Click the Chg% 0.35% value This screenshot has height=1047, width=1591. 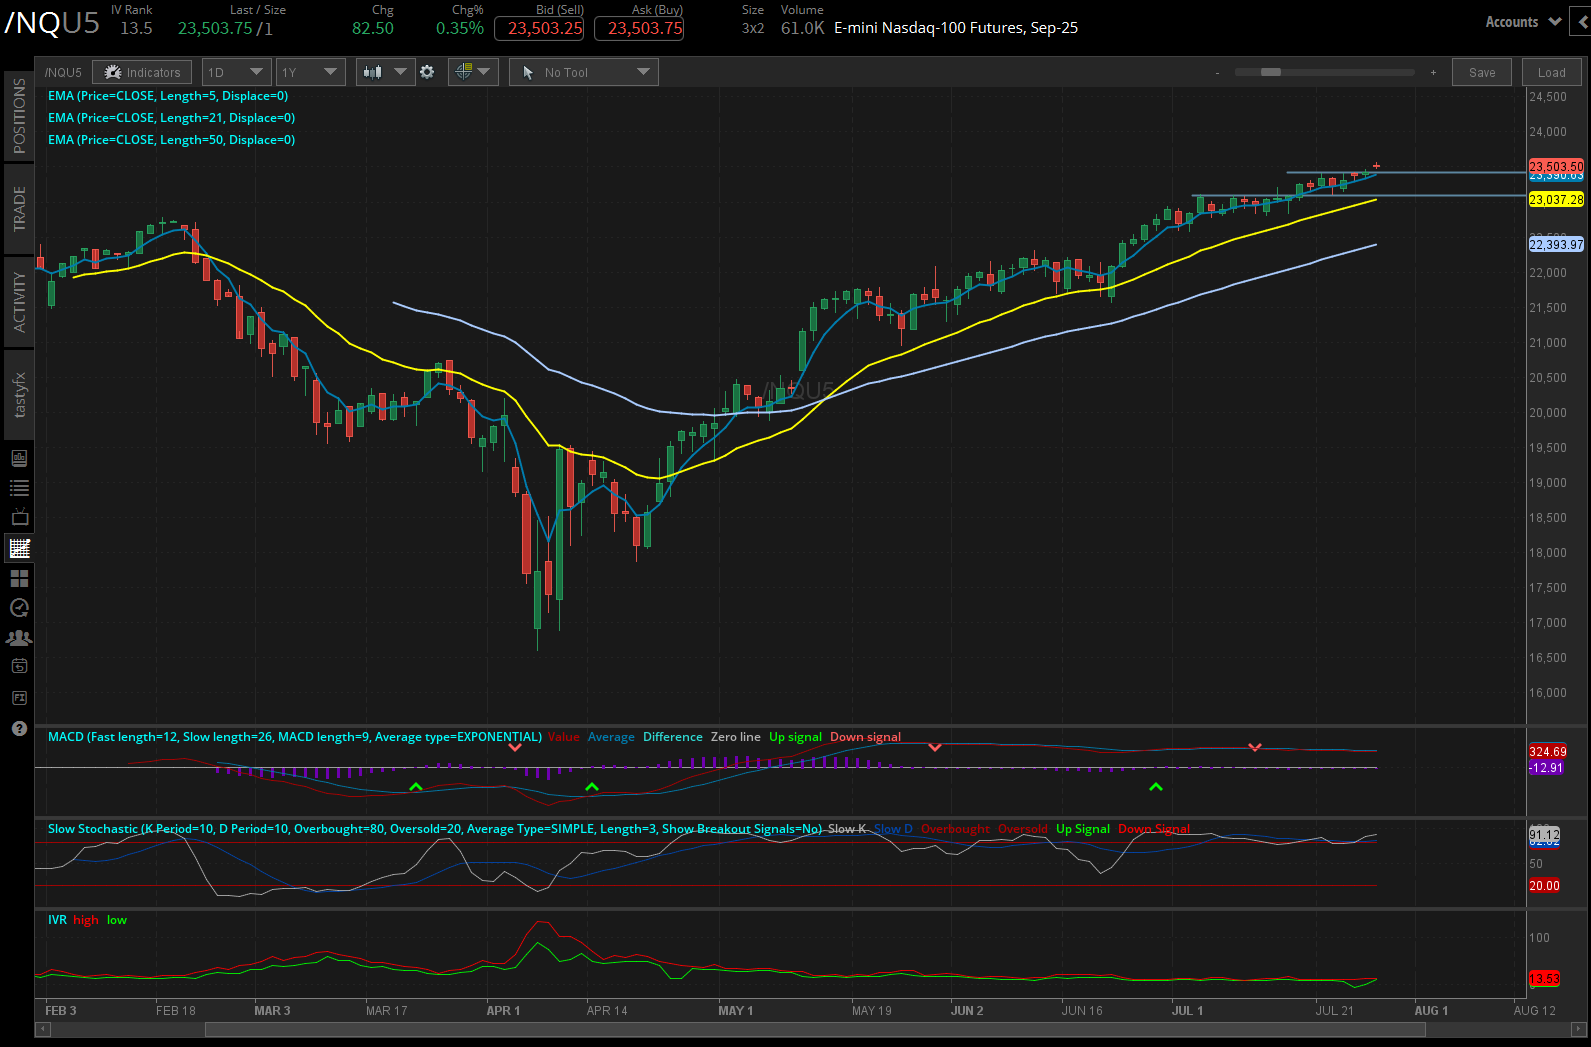(x=460, y=28)
